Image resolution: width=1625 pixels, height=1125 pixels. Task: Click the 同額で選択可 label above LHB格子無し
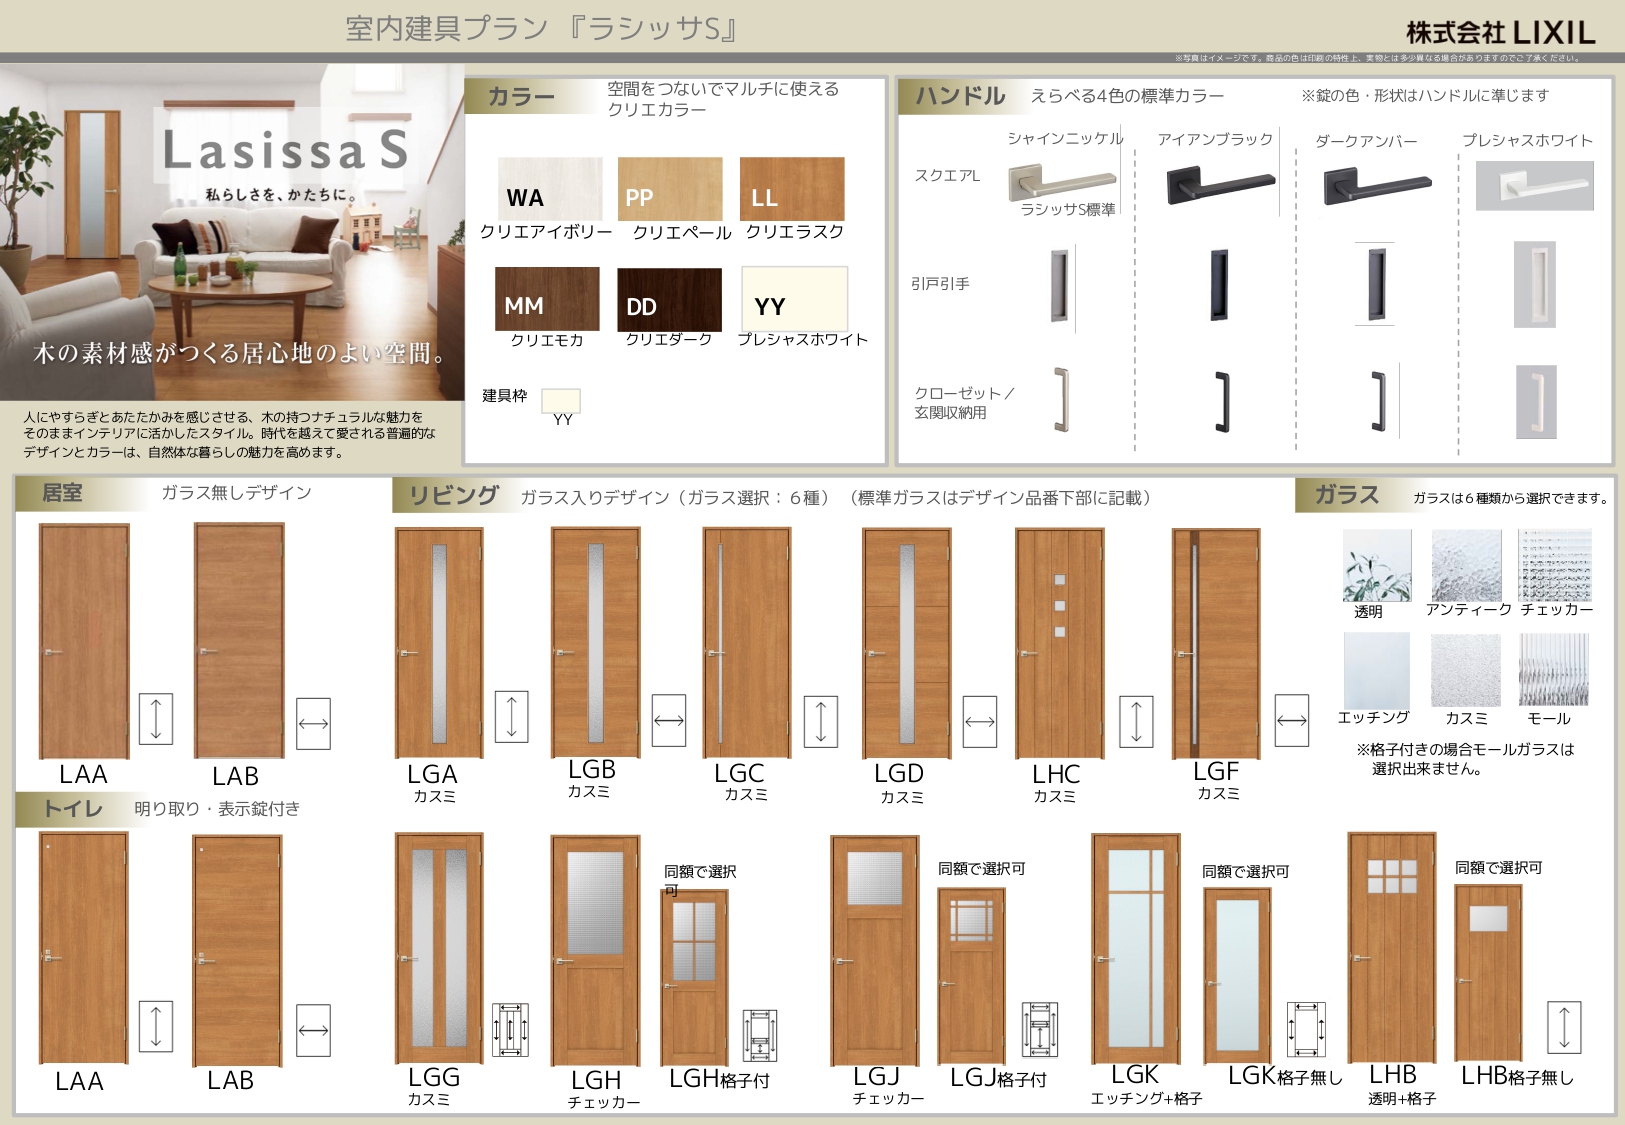tap(1498, 868)
